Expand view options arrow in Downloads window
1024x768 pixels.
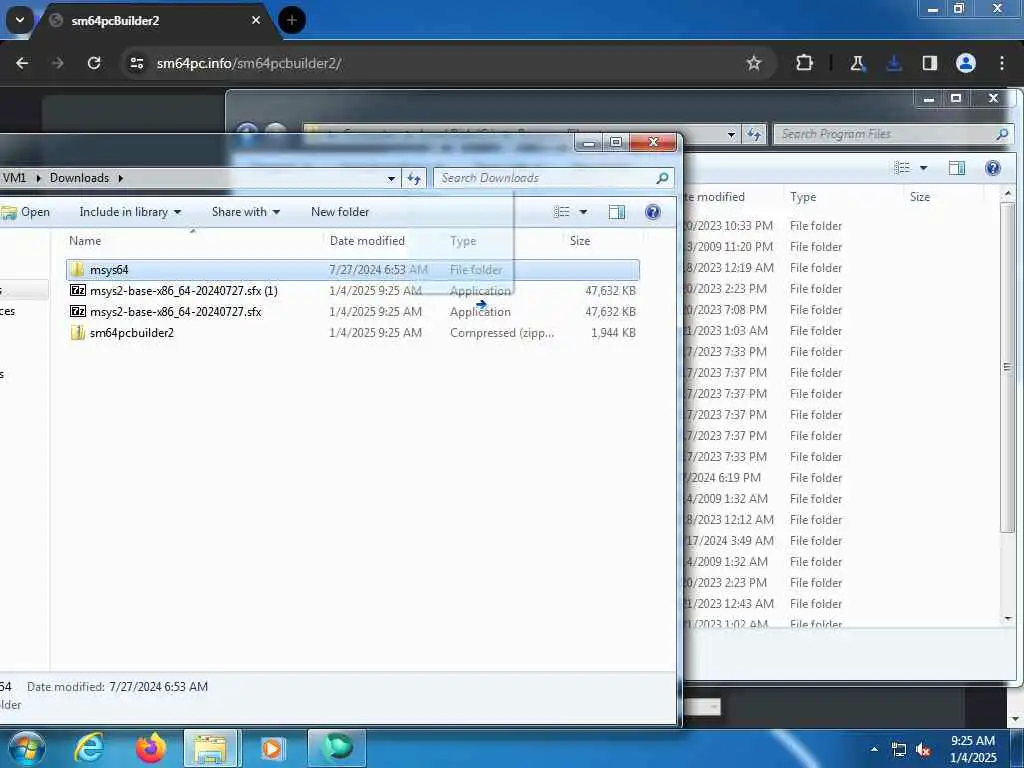click(x=583, y=212)
